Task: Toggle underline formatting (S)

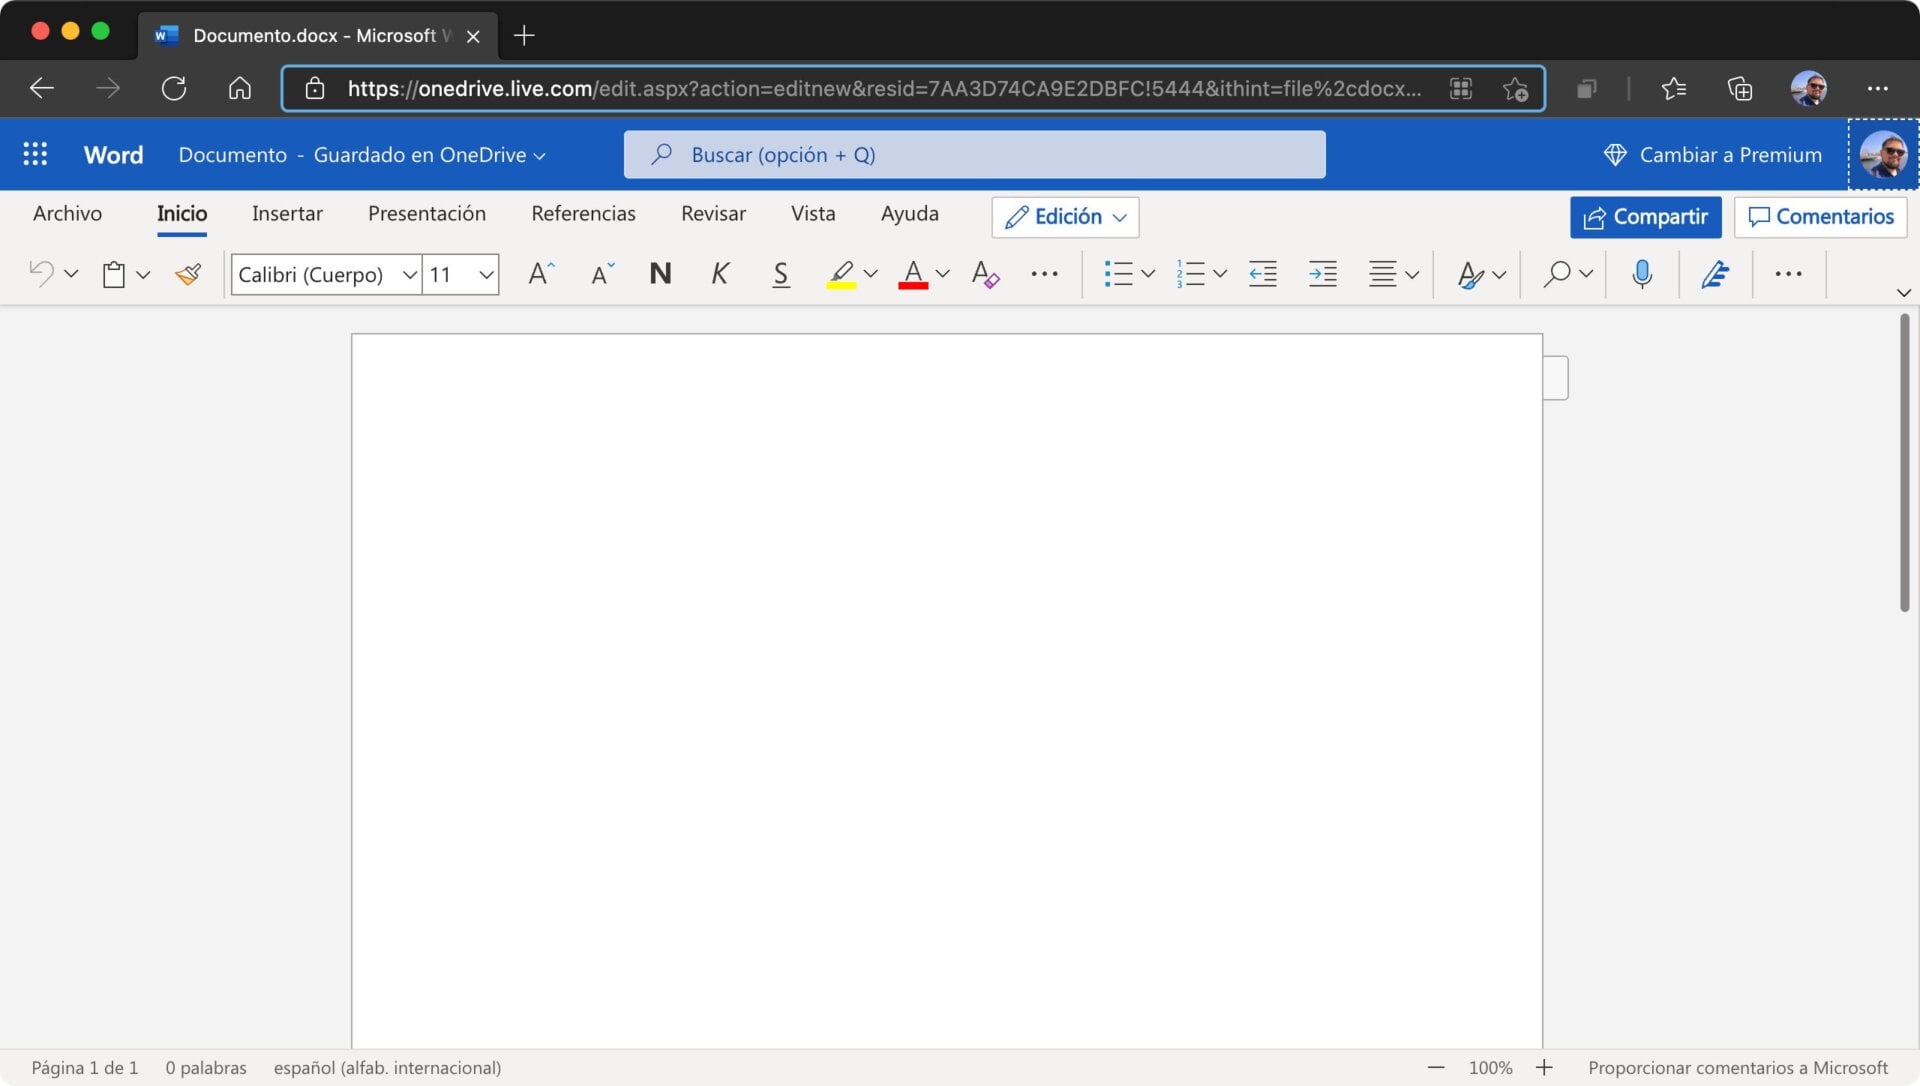Action: [x=781, y=274]
